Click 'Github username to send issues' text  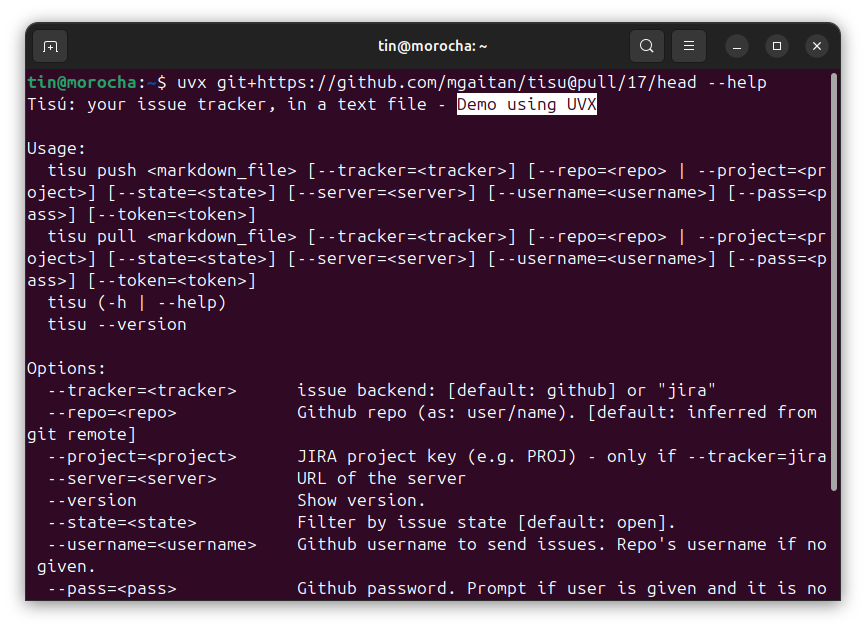point(451,545)
